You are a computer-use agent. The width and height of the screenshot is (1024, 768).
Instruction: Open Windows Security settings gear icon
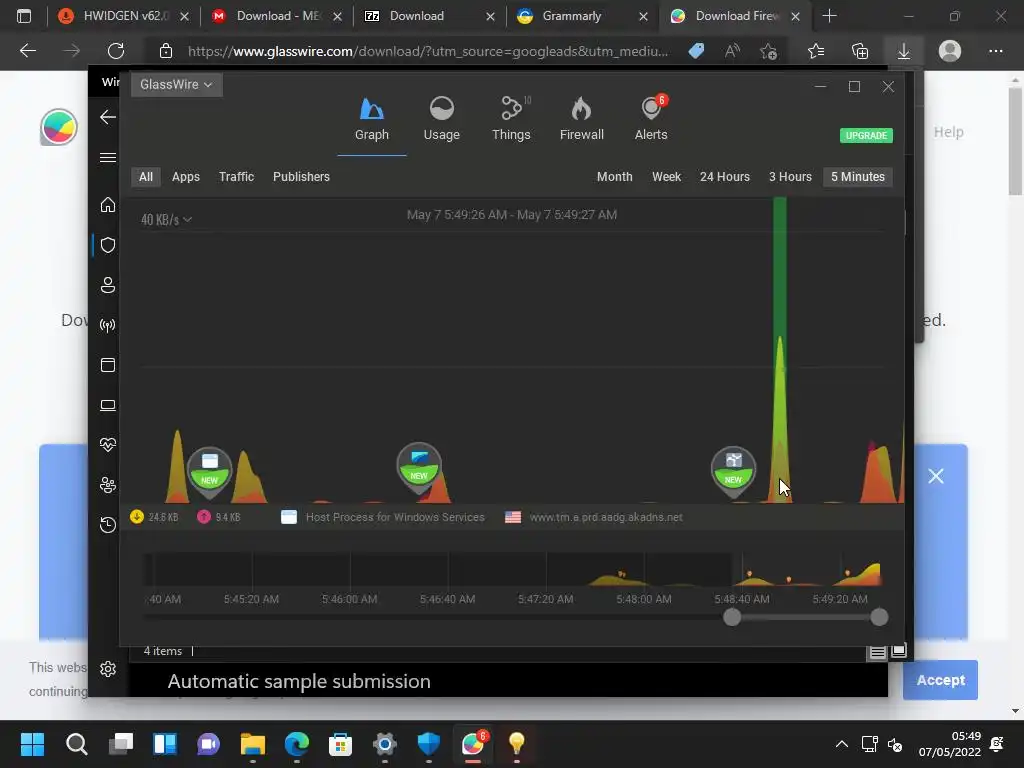pos(108,669)
